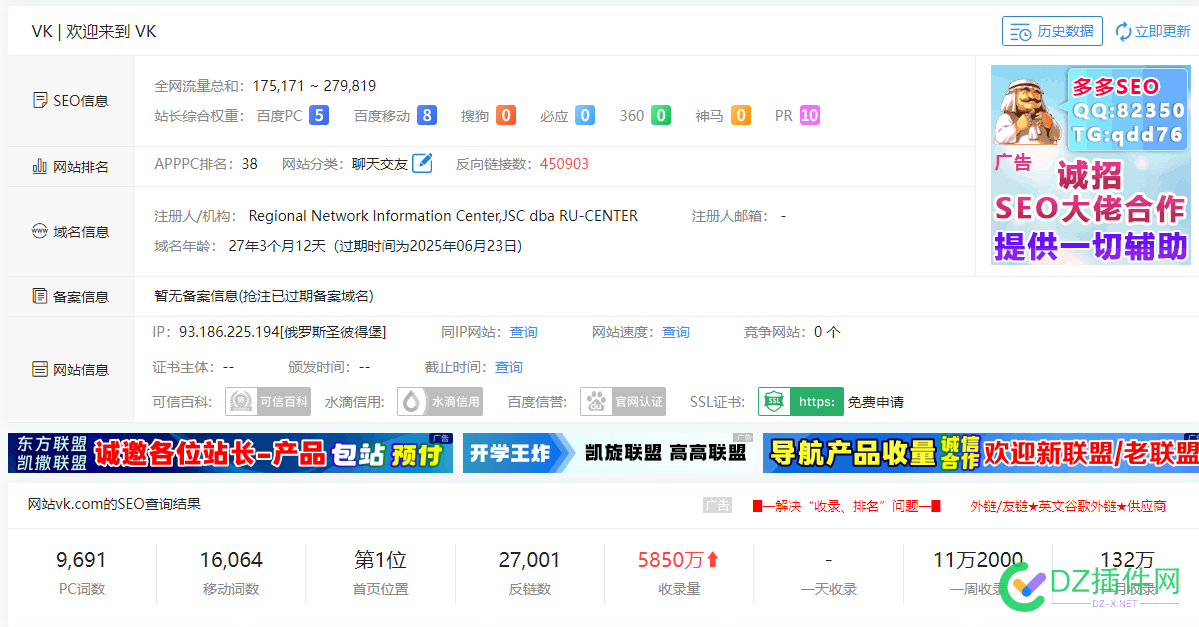Screen dimensions: 1199x627
Task: Click the backlink count 450903
Action: [564, 164]
